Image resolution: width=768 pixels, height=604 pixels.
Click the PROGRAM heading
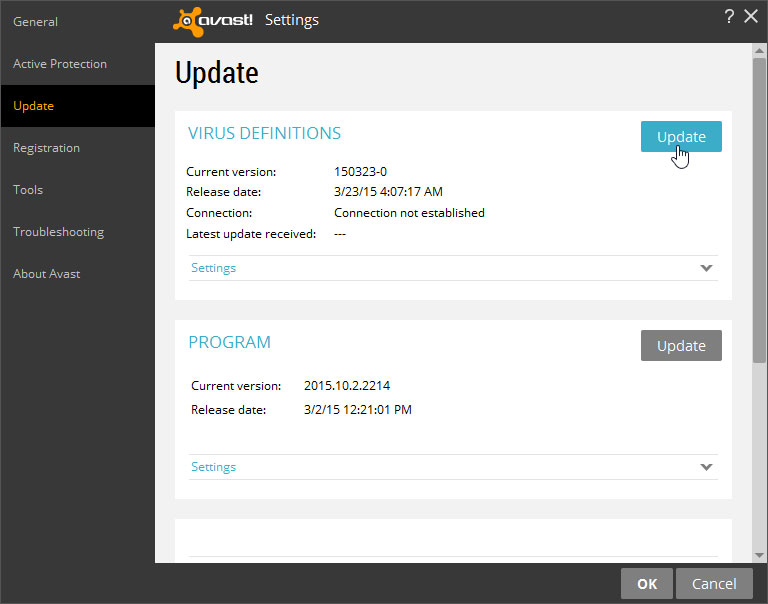[x=230, y=342]
